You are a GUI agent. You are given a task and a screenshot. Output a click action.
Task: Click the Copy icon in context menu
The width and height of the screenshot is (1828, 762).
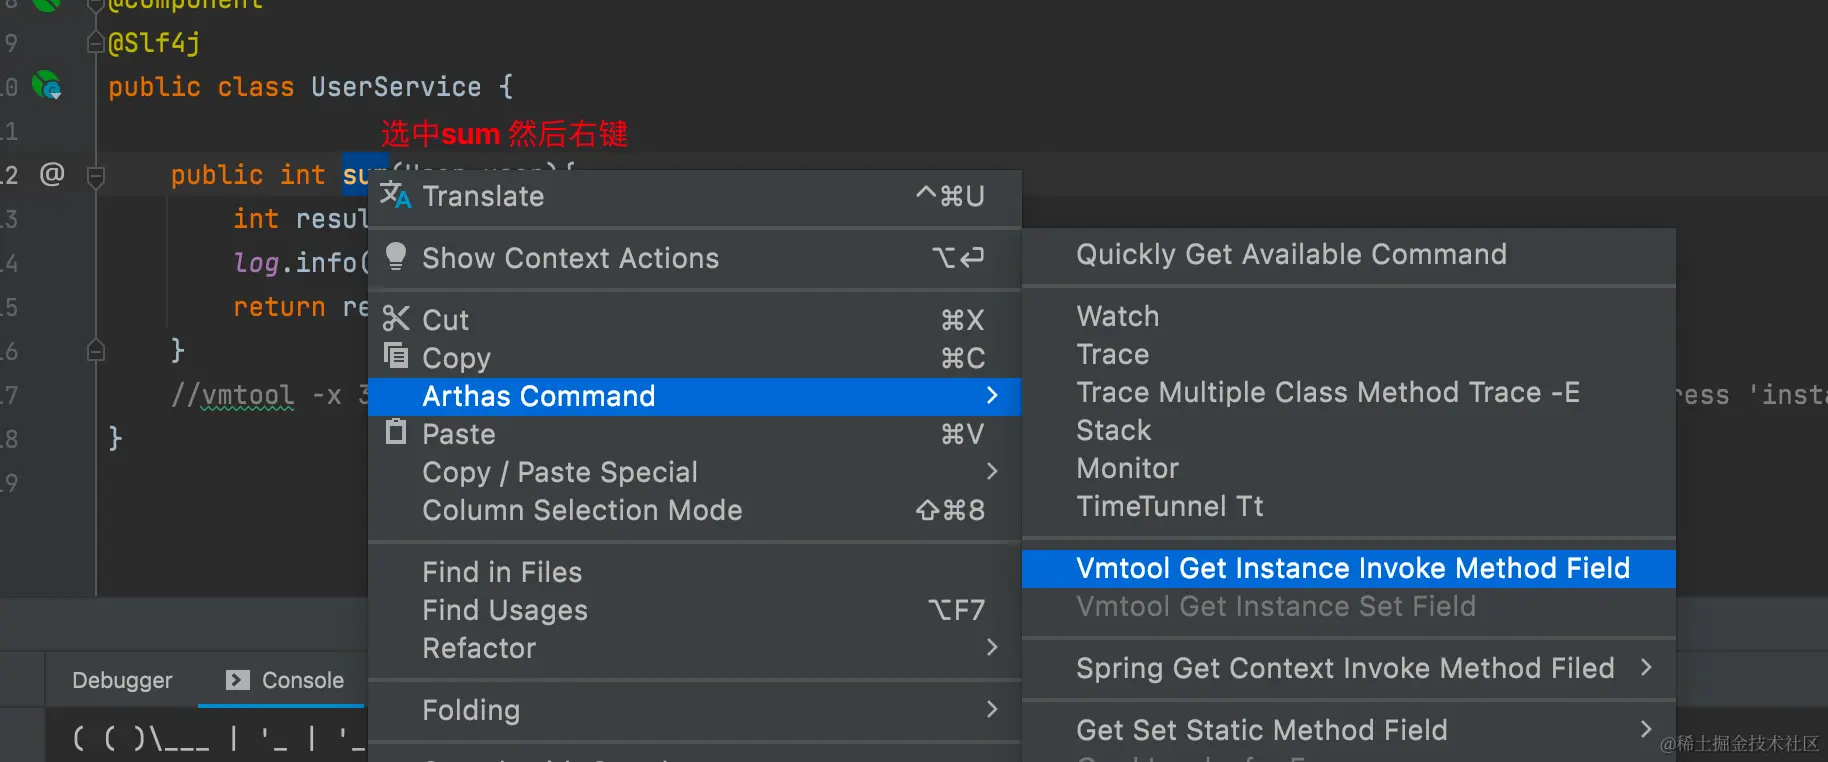395,355
